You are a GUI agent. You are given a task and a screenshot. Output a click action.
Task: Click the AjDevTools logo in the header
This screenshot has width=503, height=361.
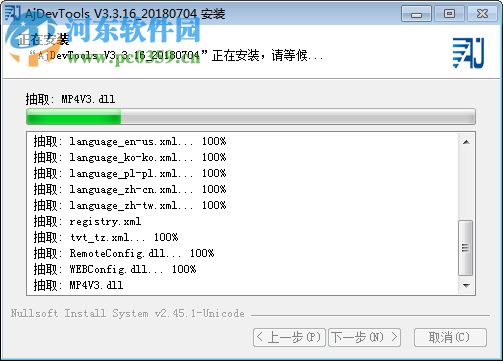click(468, 53)
